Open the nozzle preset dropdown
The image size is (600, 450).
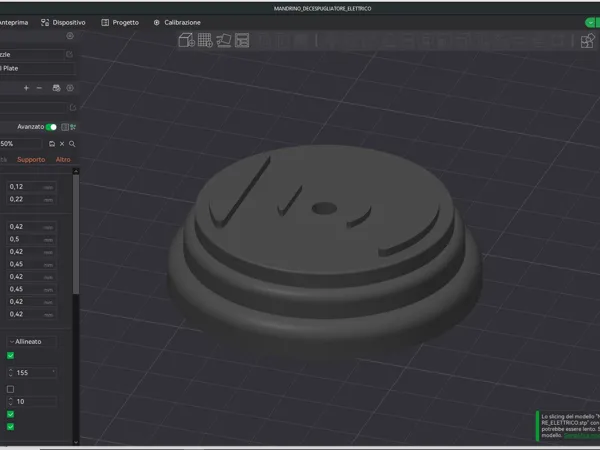pos(32,54)
